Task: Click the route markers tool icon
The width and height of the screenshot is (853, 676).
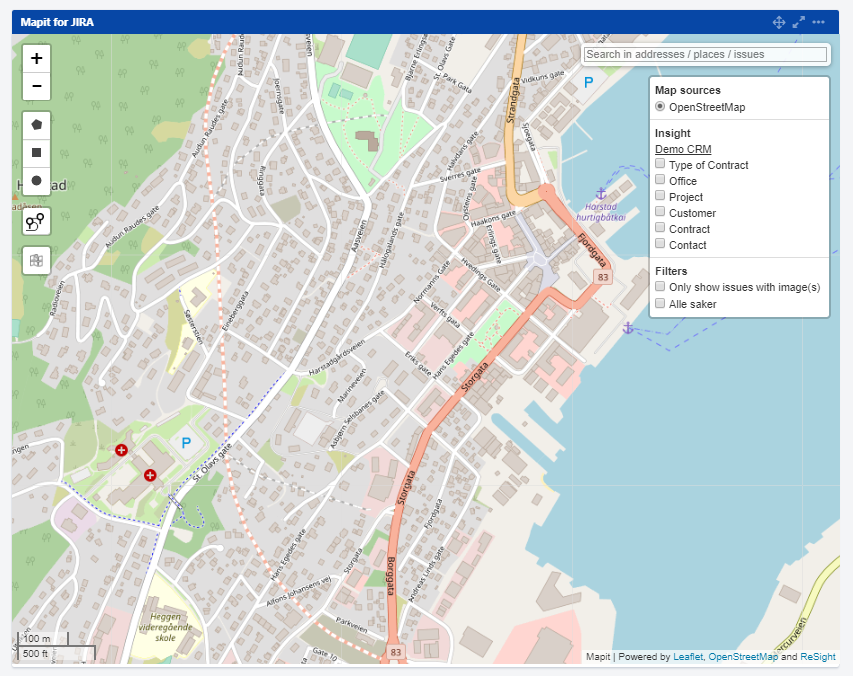Action: (37, 222)
